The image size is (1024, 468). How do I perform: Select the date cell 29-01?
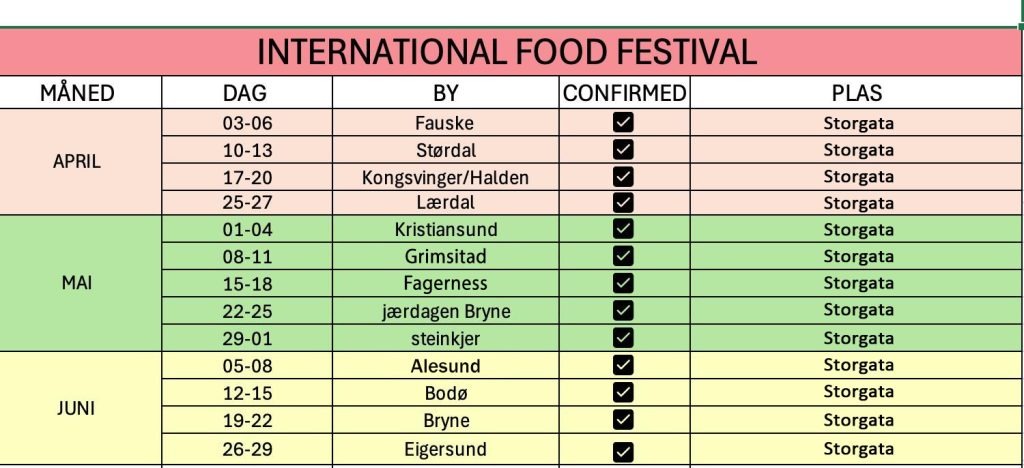(248, 338)
